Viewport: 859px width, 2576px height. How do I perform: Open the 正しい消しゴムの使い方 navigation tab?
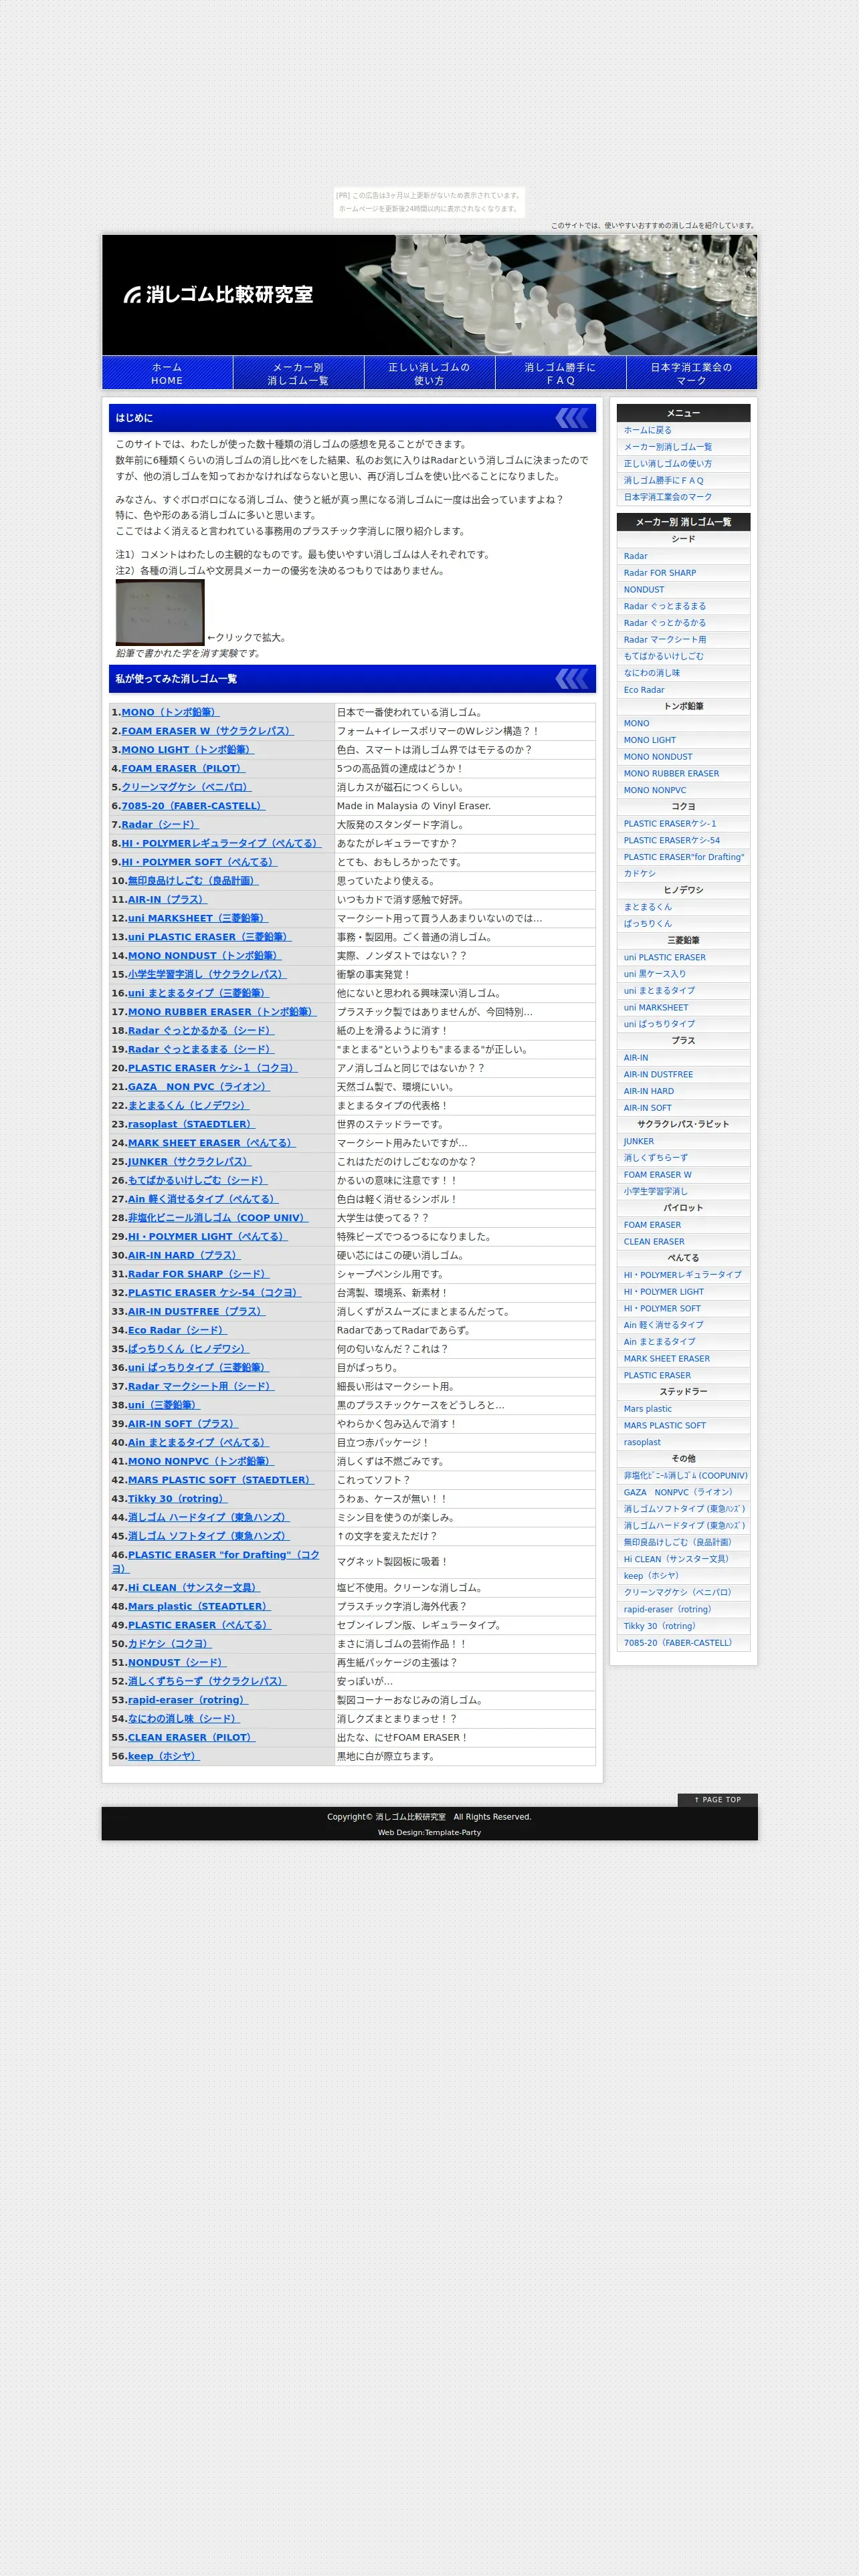(429, 373)
